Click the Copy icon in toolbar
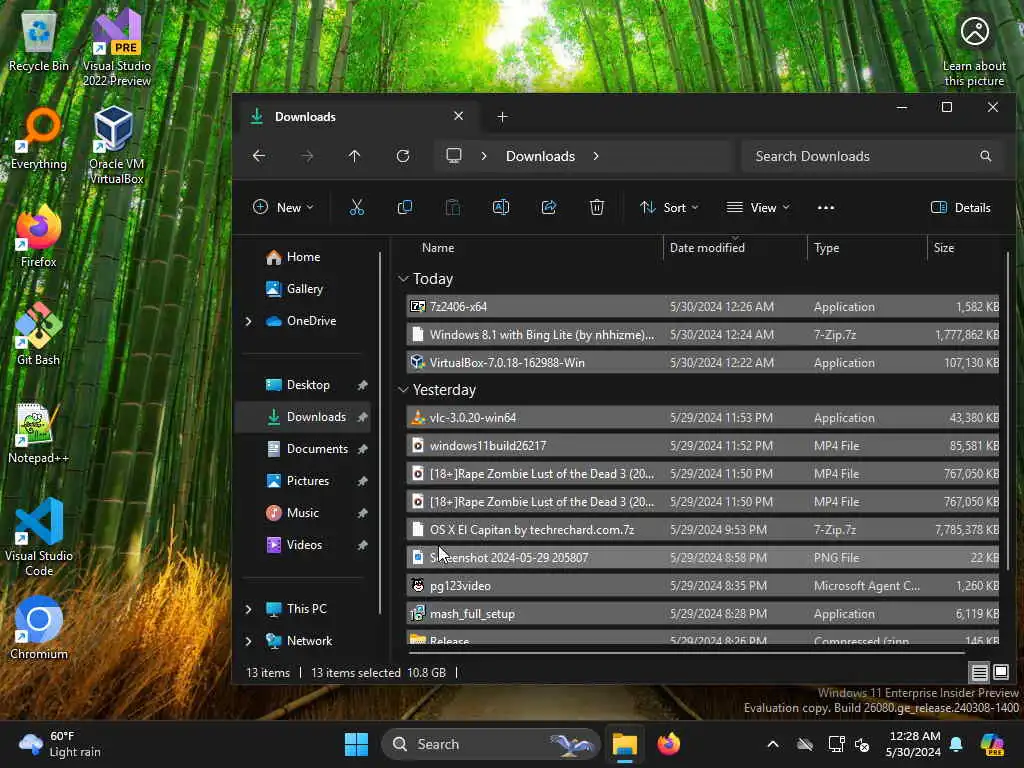 click(405, 208)
